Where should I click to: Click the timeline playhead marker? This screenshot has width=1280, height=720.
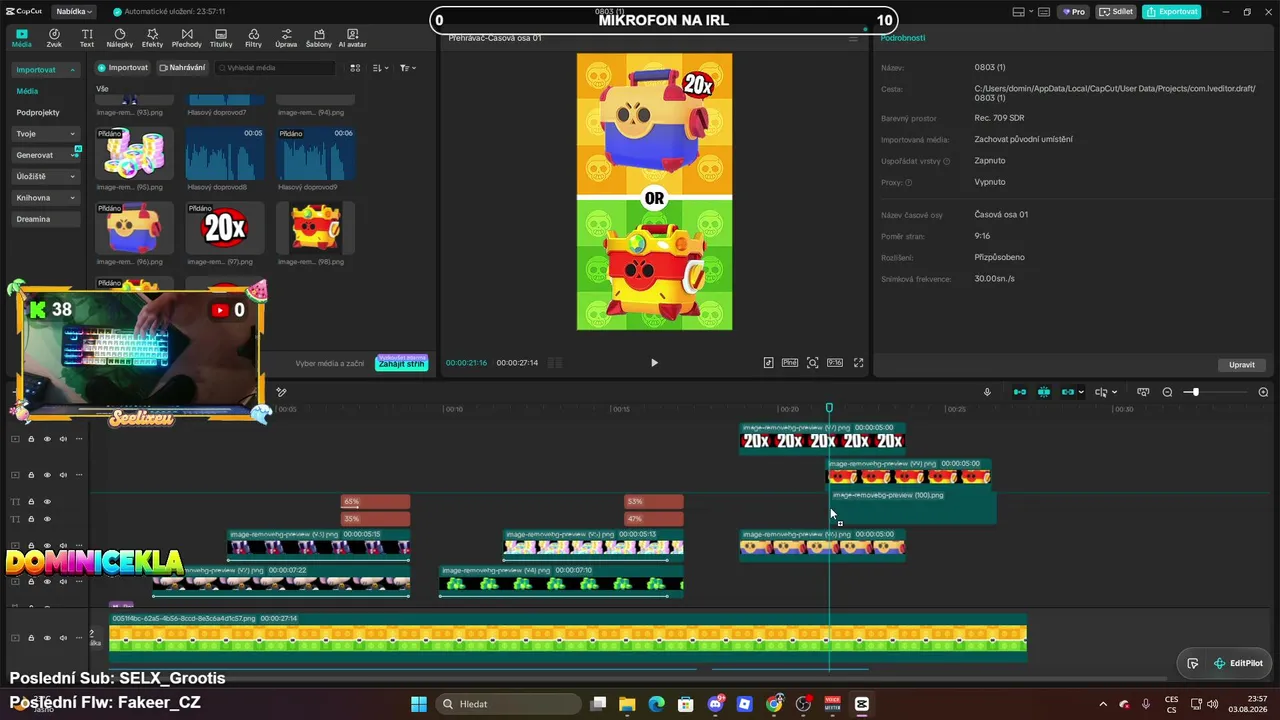tap(829, 407)
